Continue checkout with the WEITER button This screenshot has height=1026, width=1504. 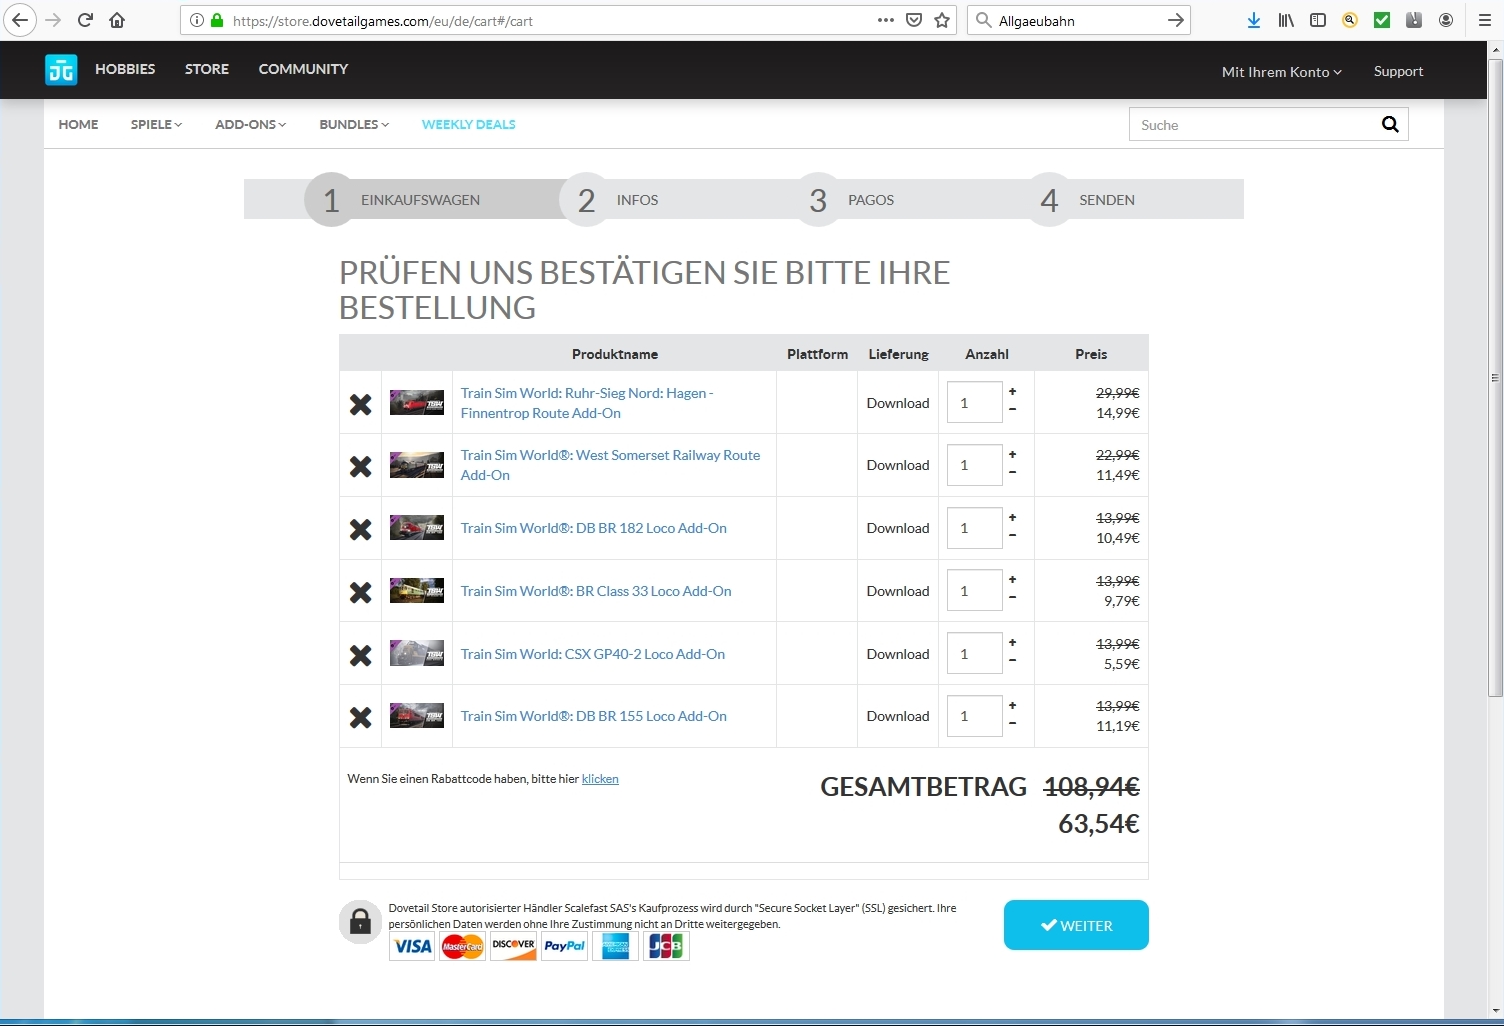[1076, 925]
